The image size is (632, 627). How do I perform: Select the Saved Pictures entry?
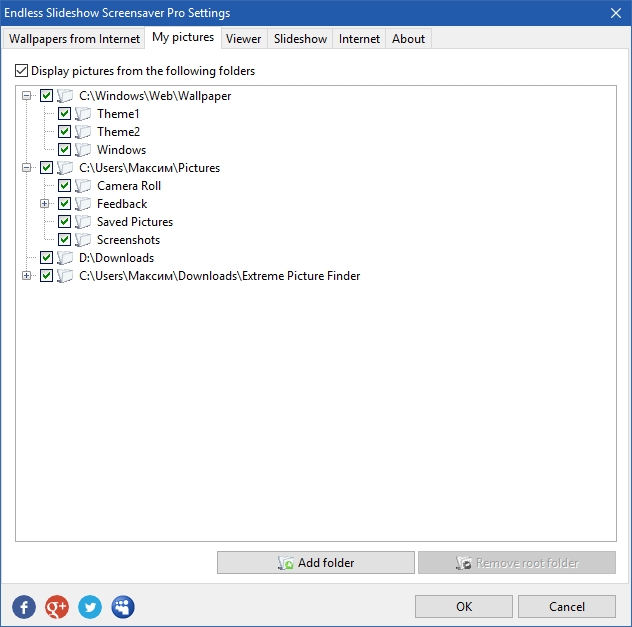[135, 222]
